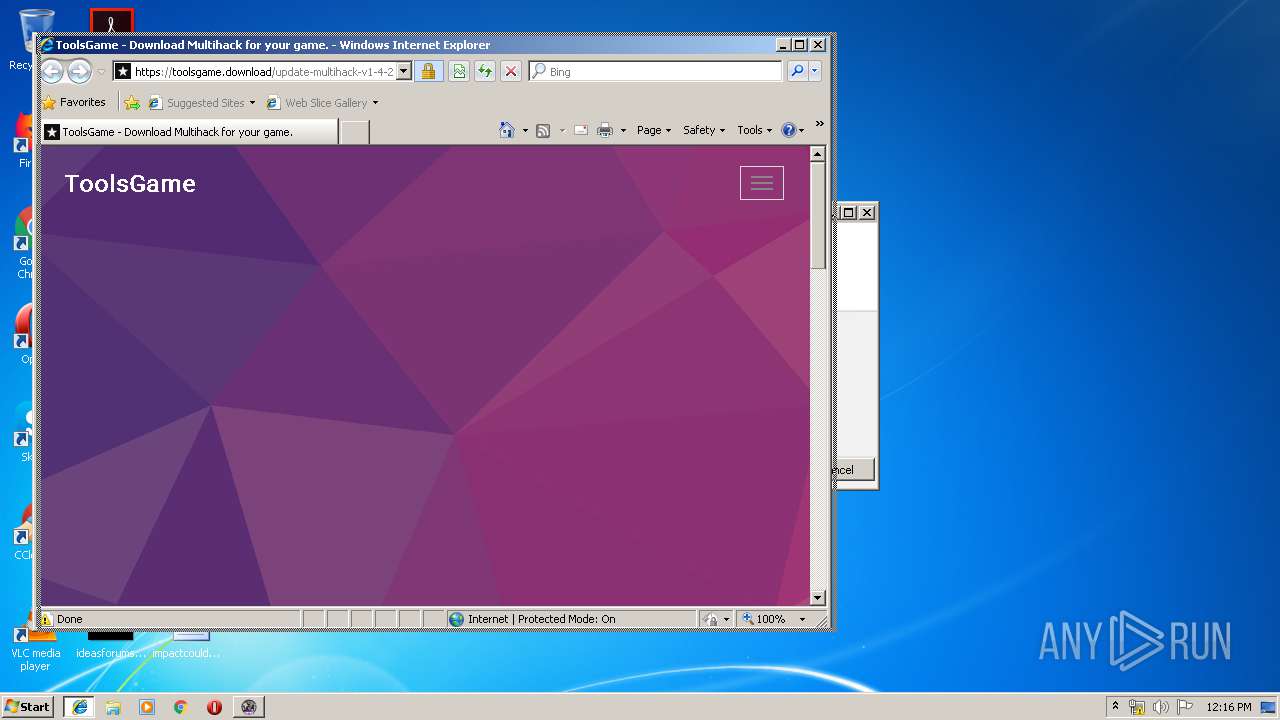
Task: Expand the Print options dropdown arrow
Action: pyautogui.click(x=623, y=131)
